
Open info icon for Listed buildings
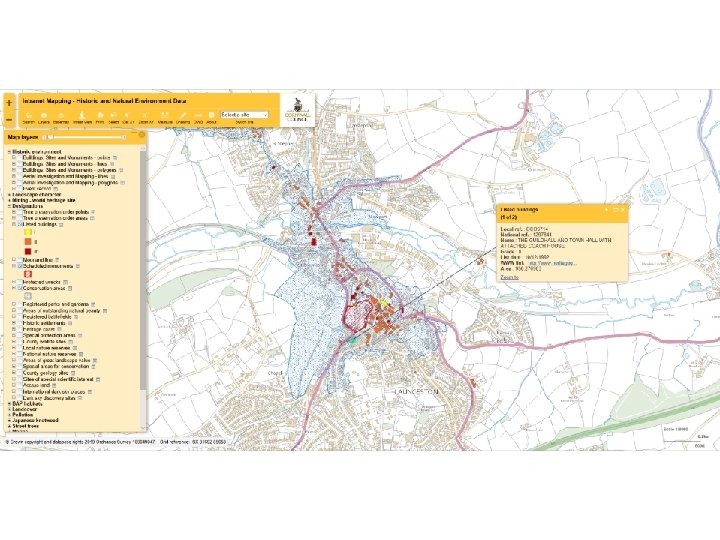pos(62,225)
